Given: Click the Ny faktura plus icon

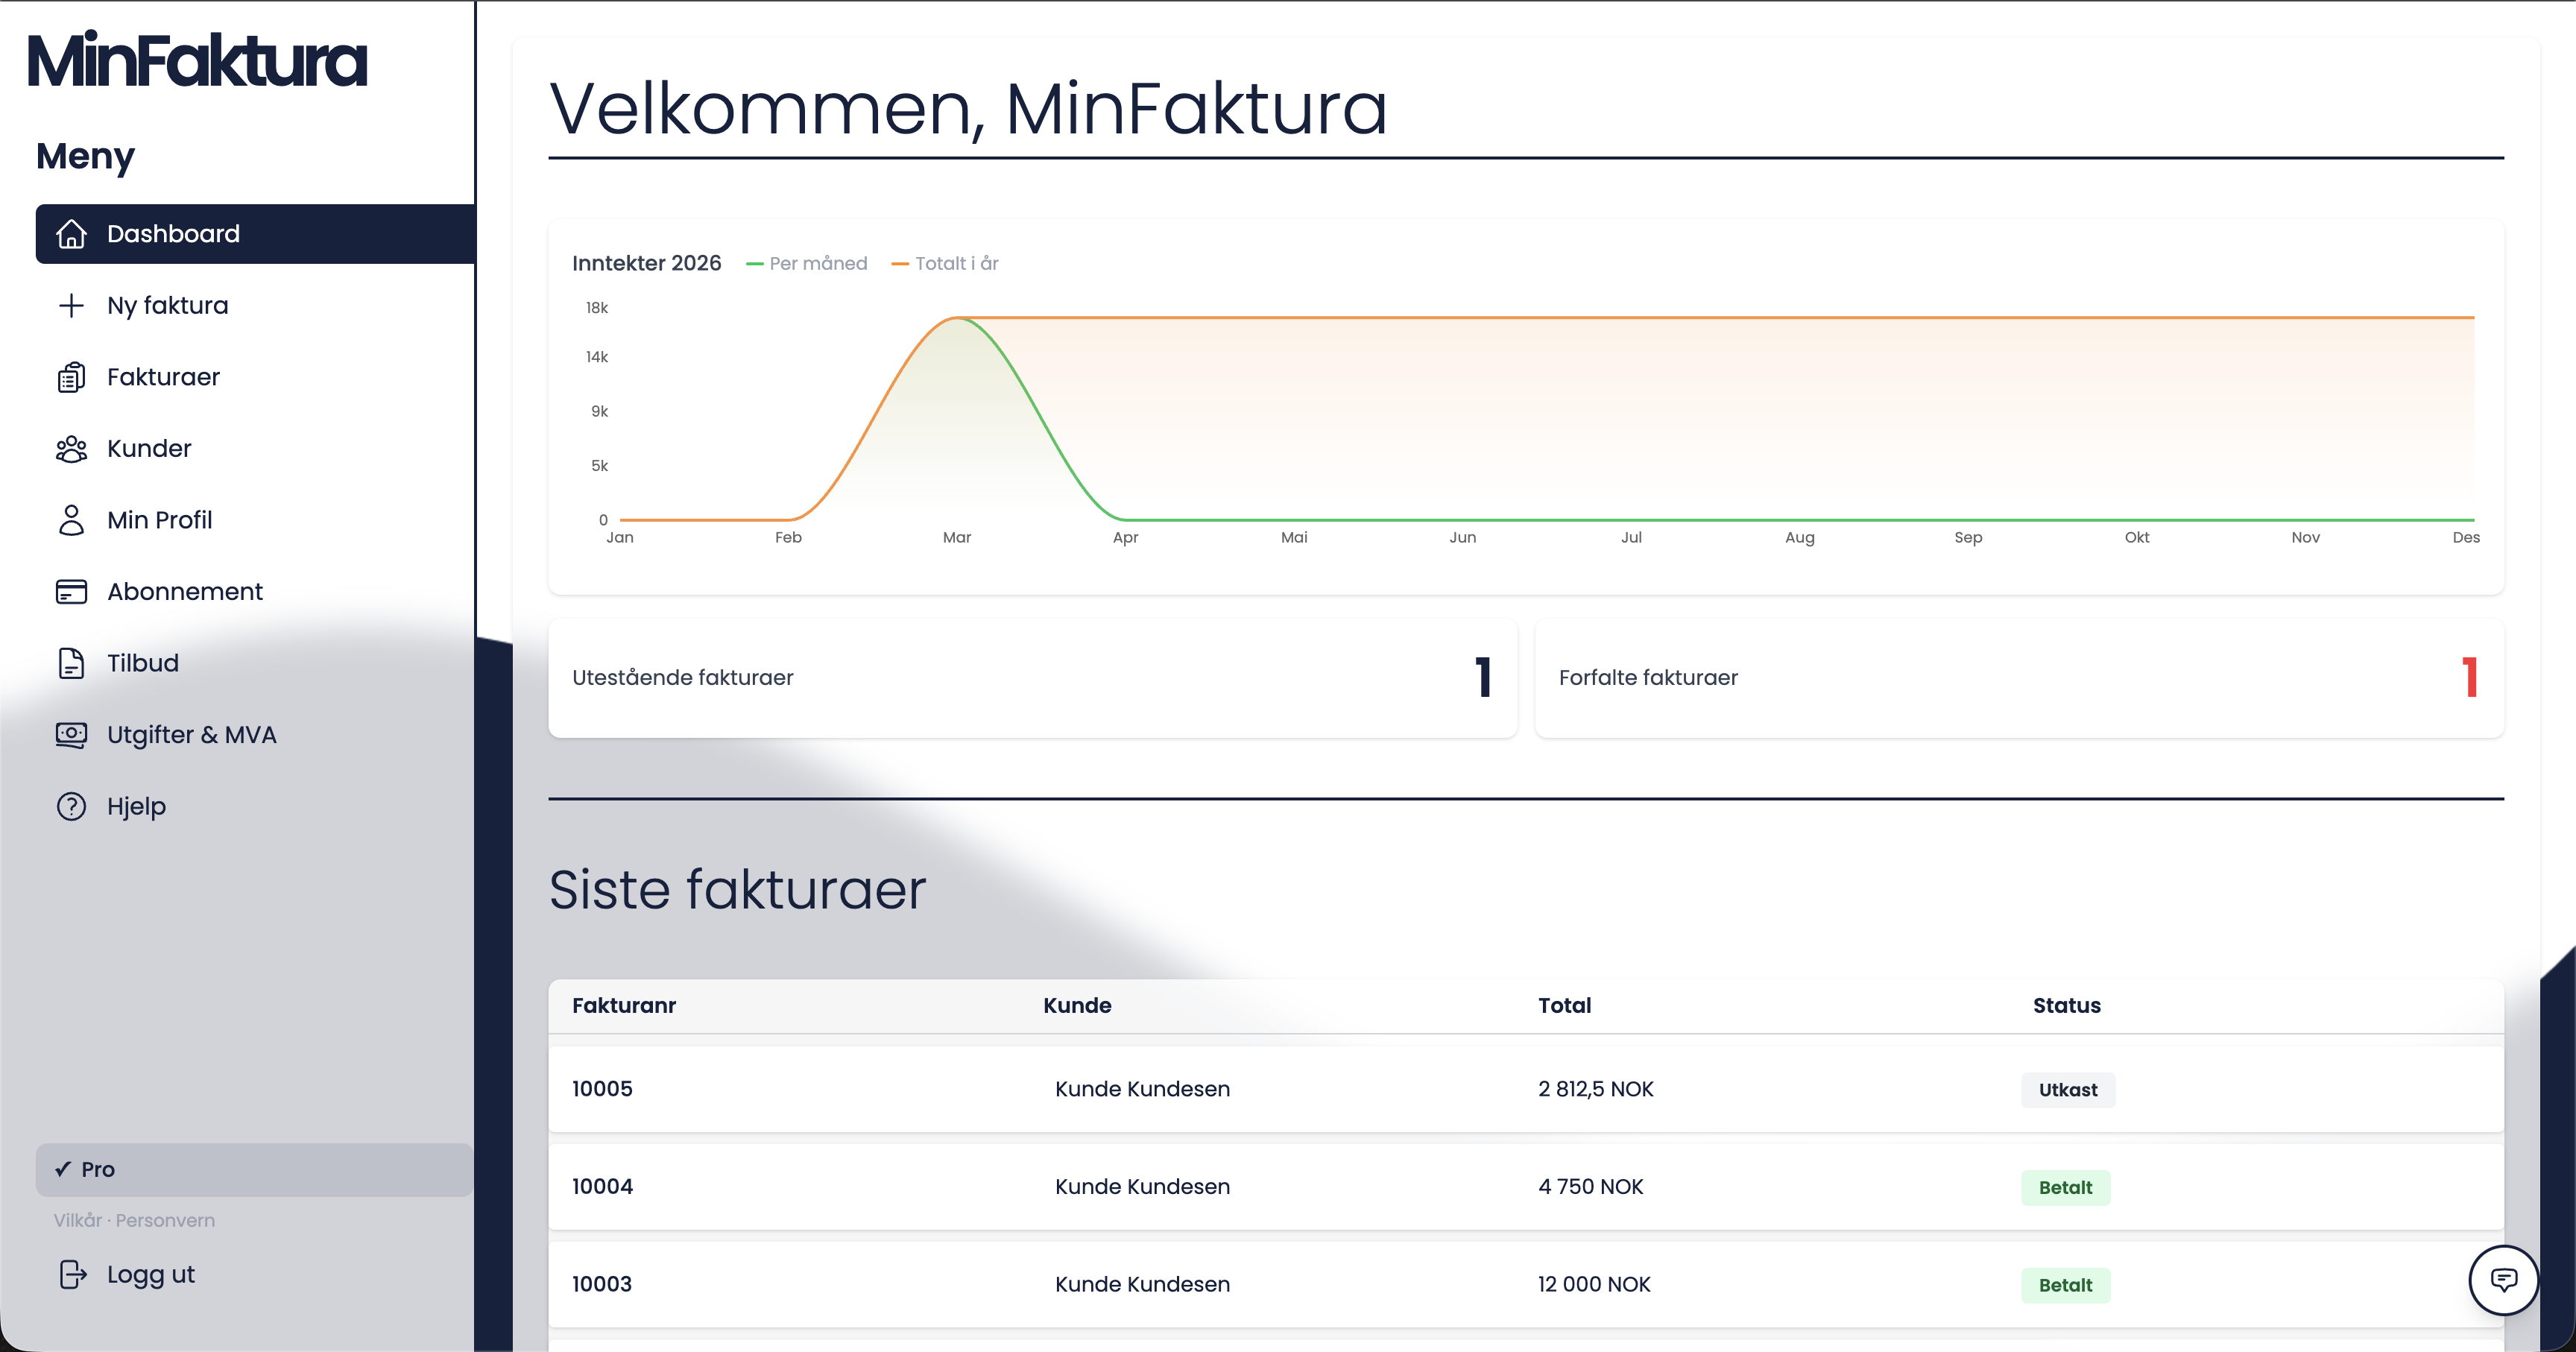Looking at the screenshot, I should click(x=71, y=305).
